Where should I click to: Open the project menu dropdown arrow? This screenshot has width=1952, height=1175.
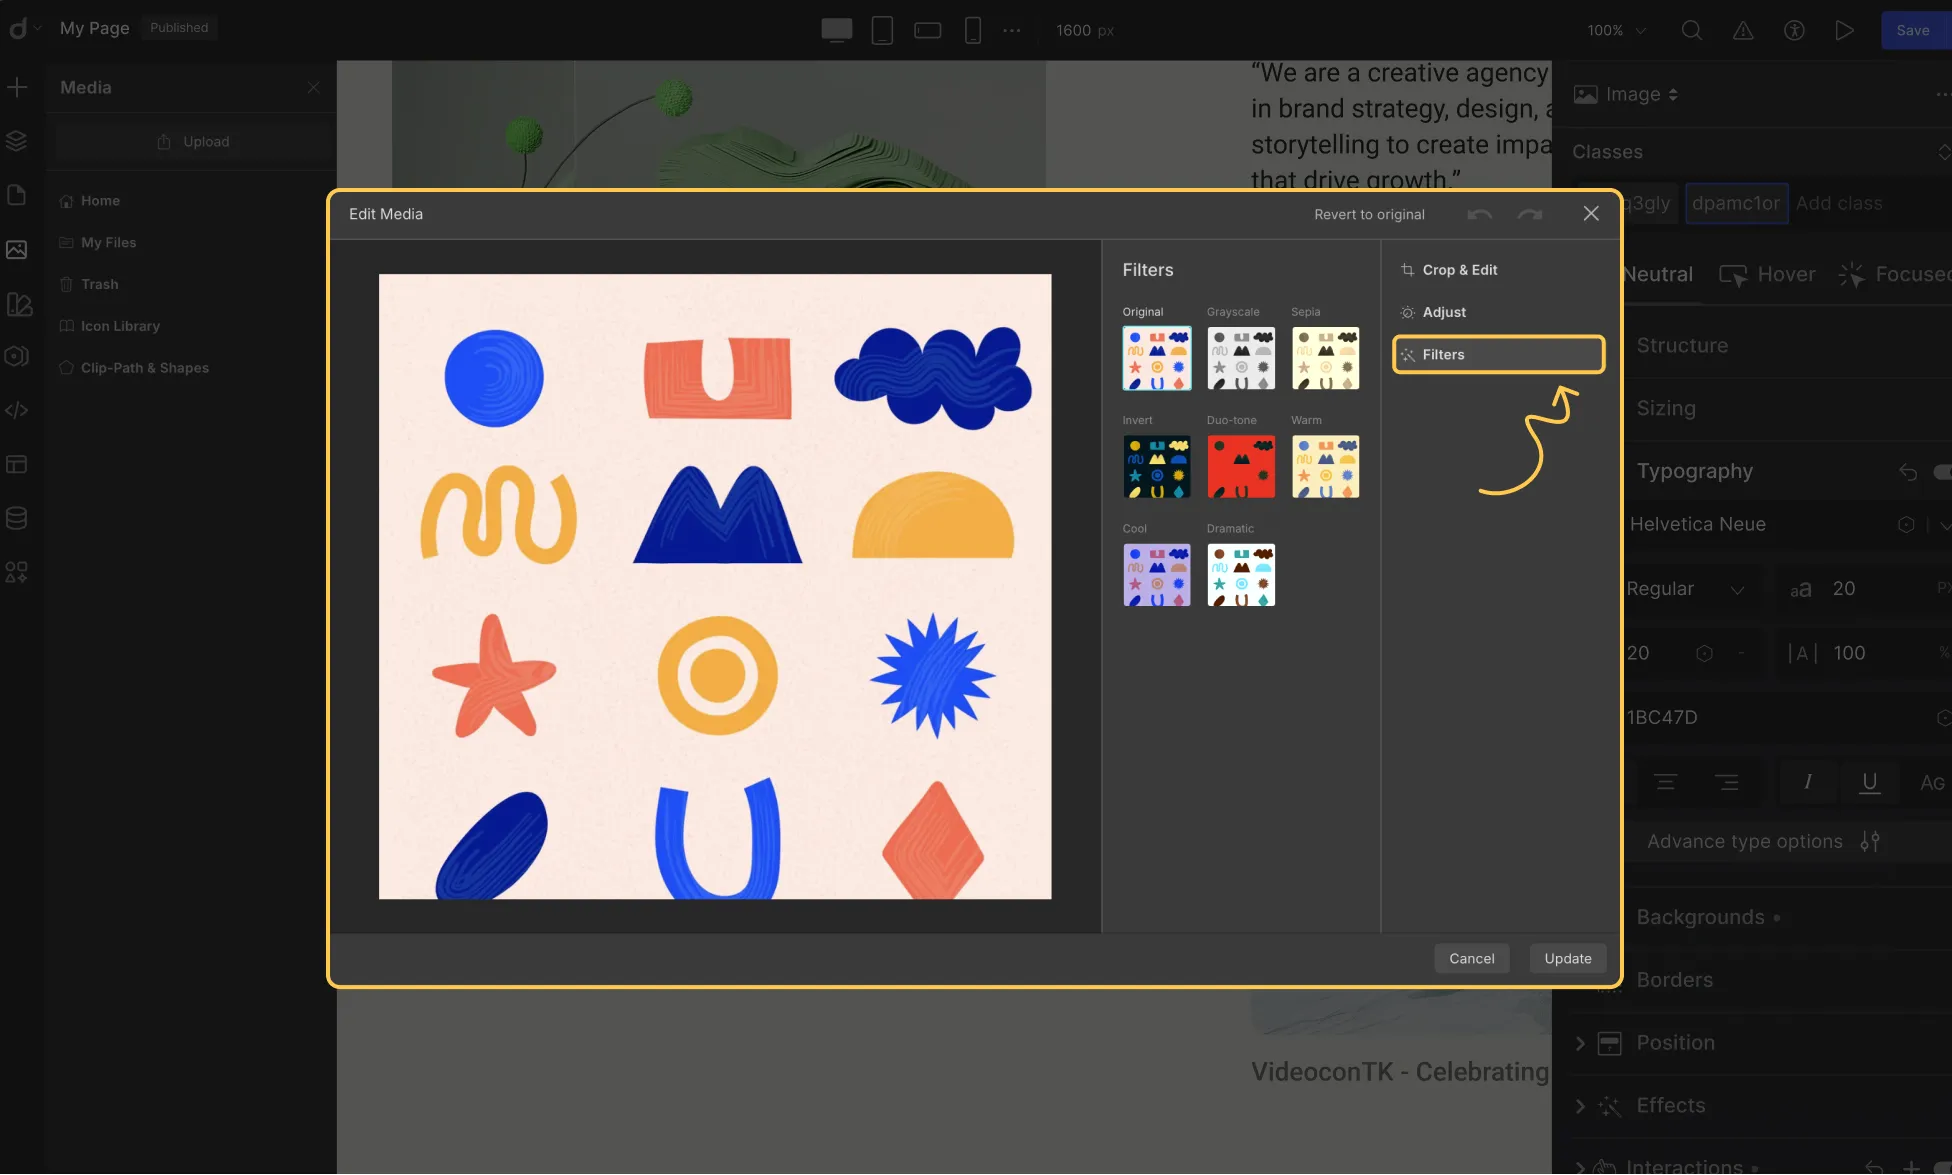(x=37, y=28)
